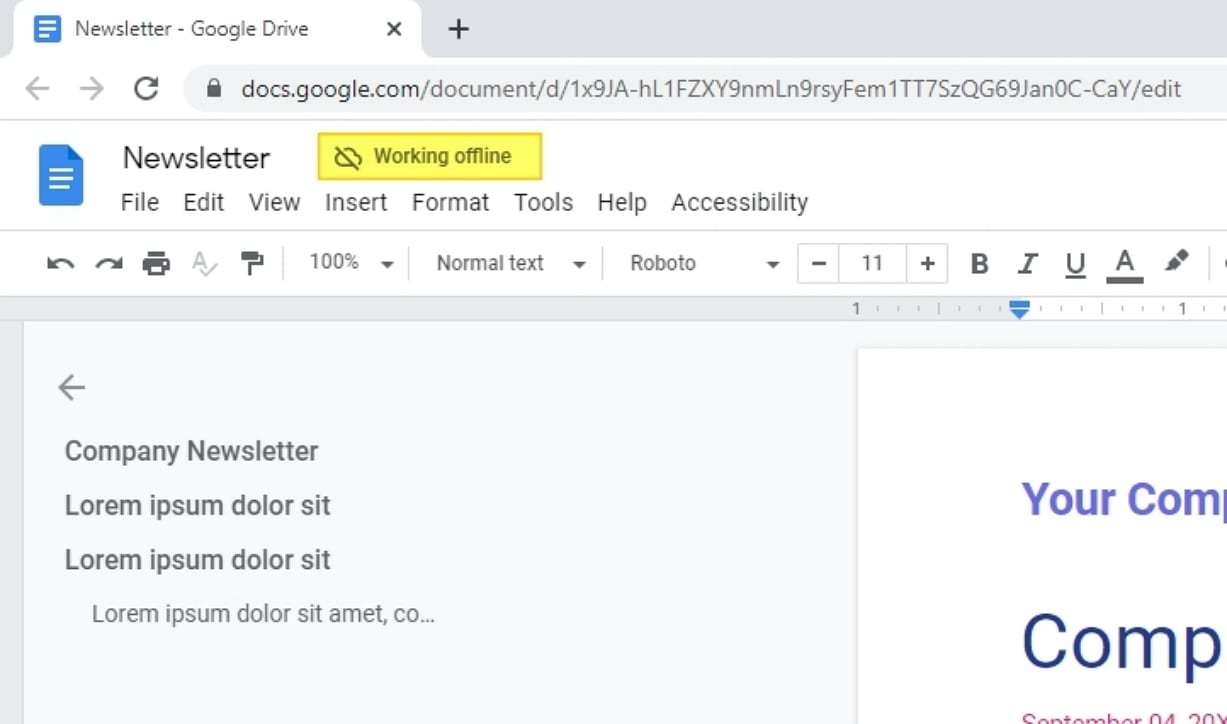Open the text color swatch
This screenshot has width=1227, height=724.
(1124, 263)
